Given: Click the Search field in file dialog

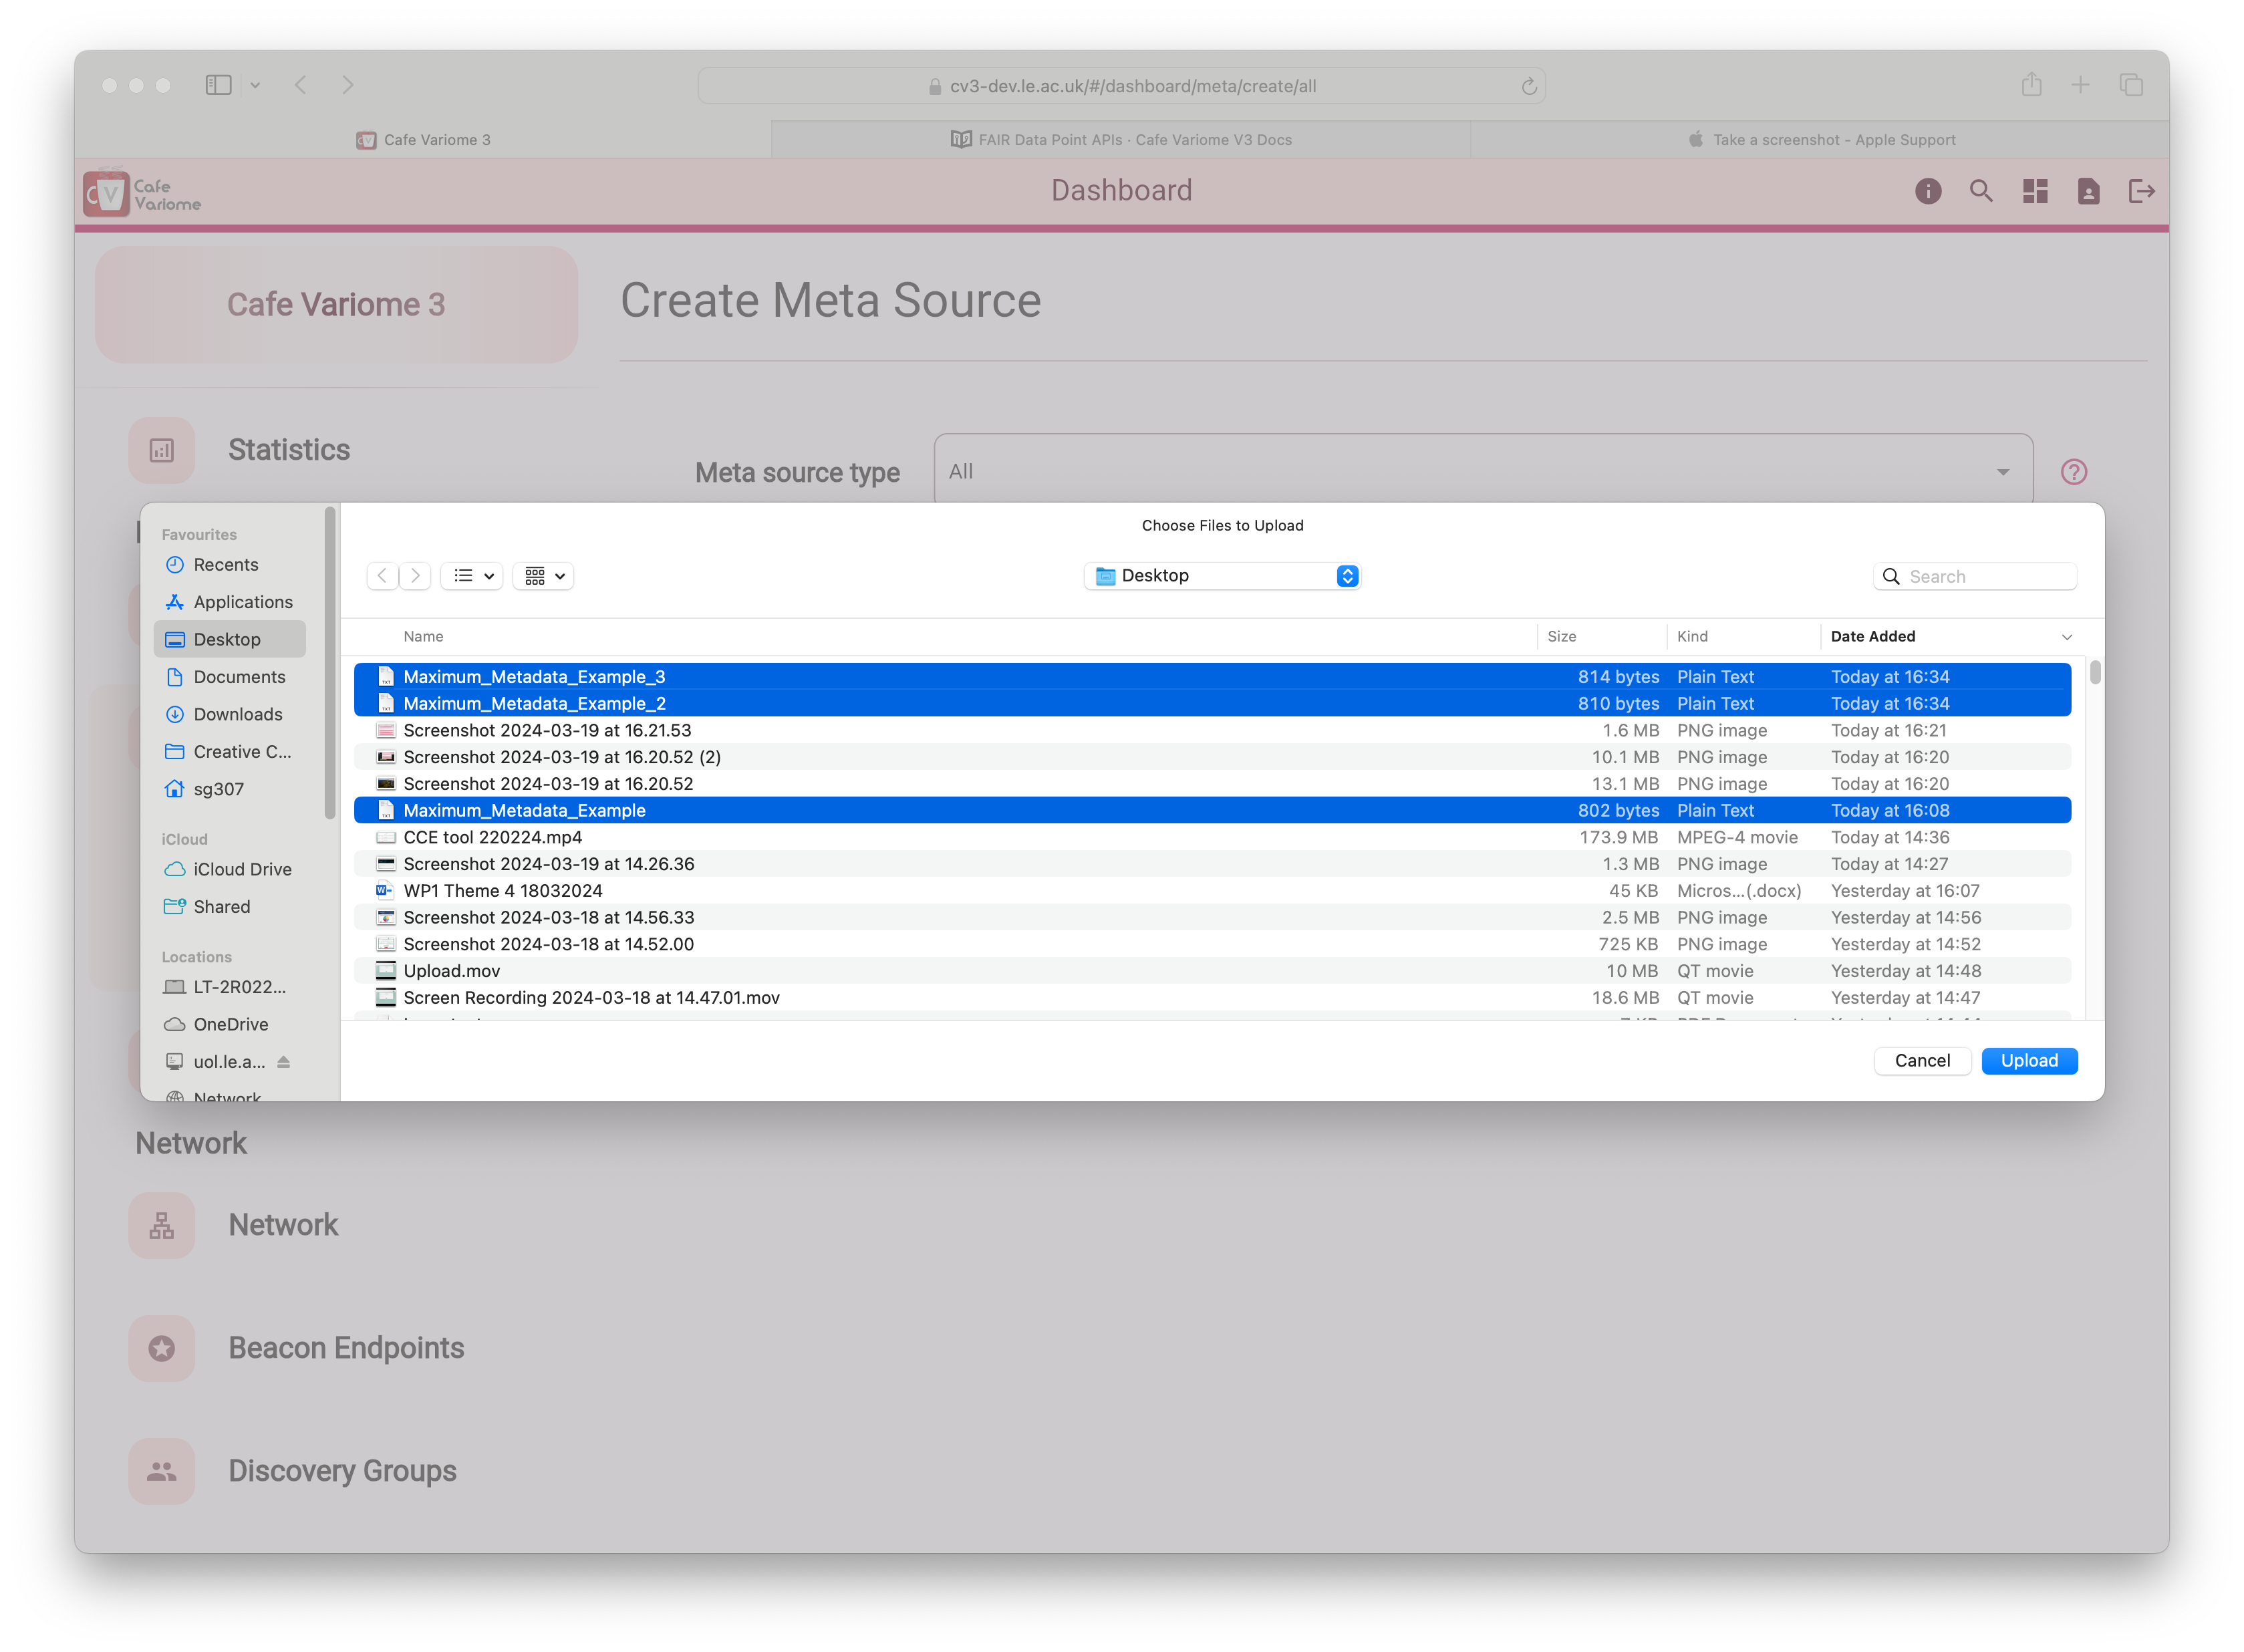Looking at the screenshot, I should pyautogui.click(x=1974, y=576).
